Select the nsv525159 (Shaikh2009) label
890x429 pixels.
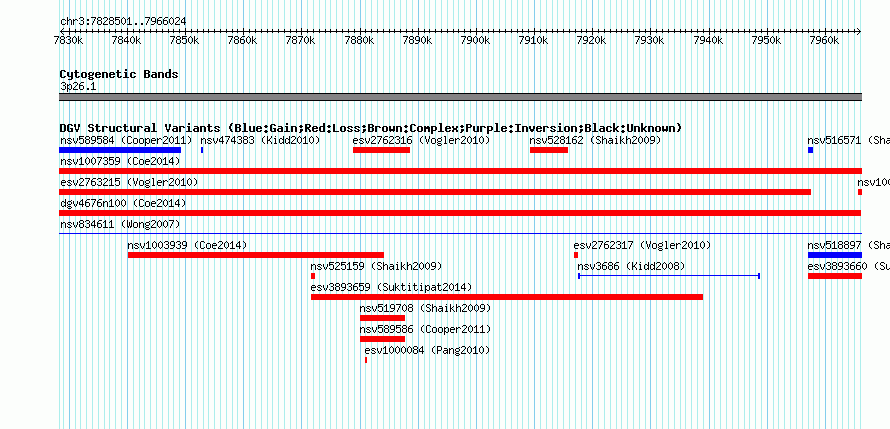(x=376, y=266)
